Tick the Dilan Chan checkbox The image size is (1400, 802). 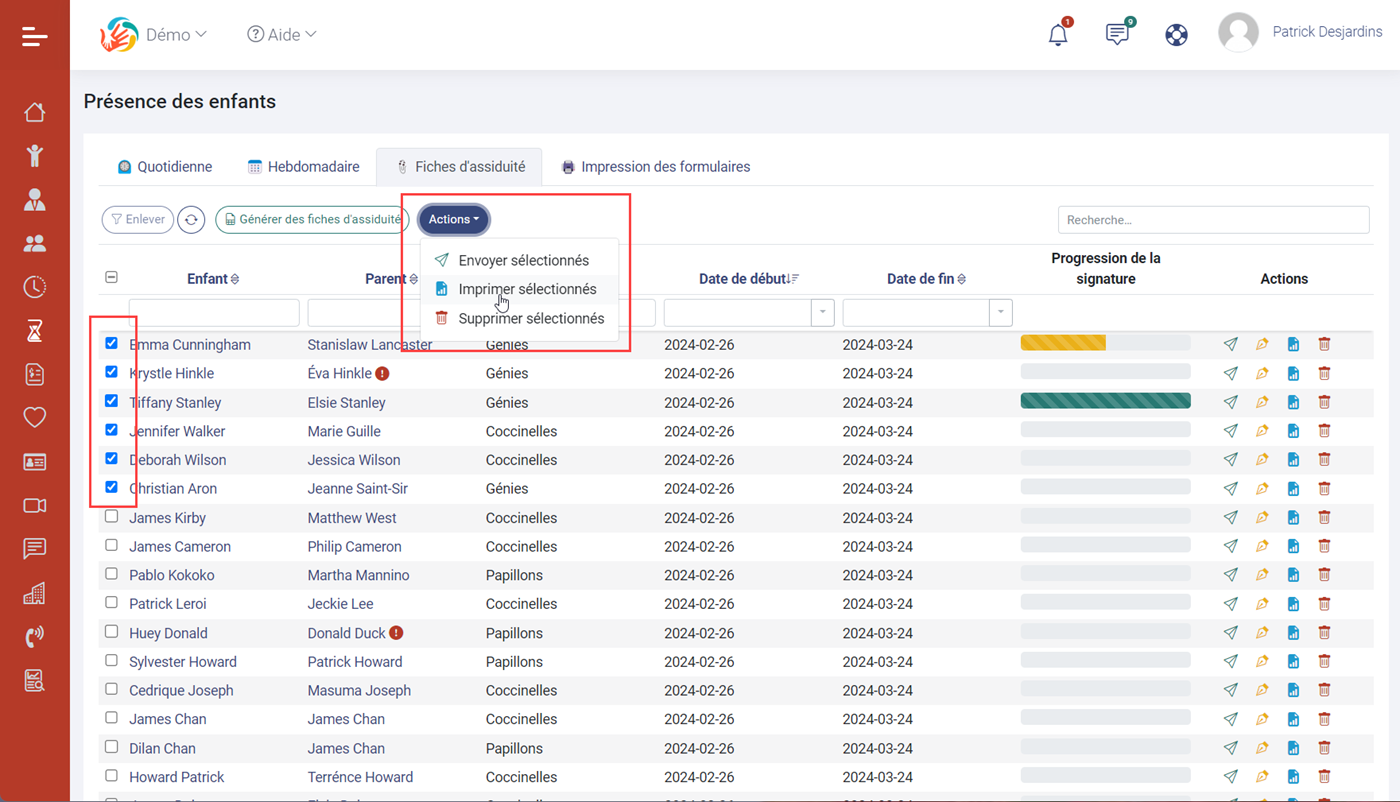point(111,747)
